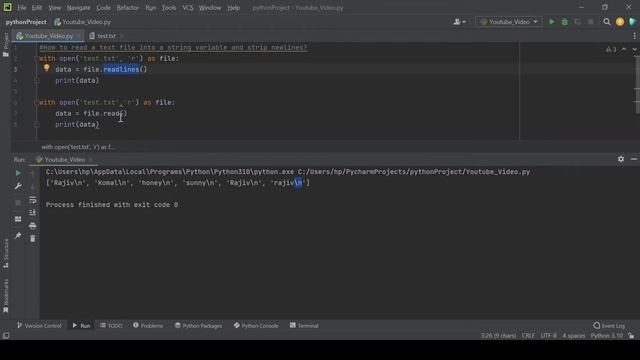
Task: Open the Run menu
Action: coord(151,8)
